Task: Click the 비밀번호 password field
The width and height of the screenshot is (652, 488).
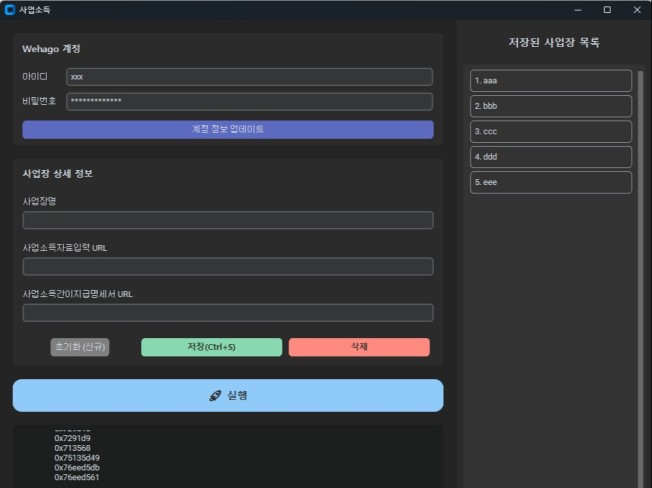Action: (249, 102)
